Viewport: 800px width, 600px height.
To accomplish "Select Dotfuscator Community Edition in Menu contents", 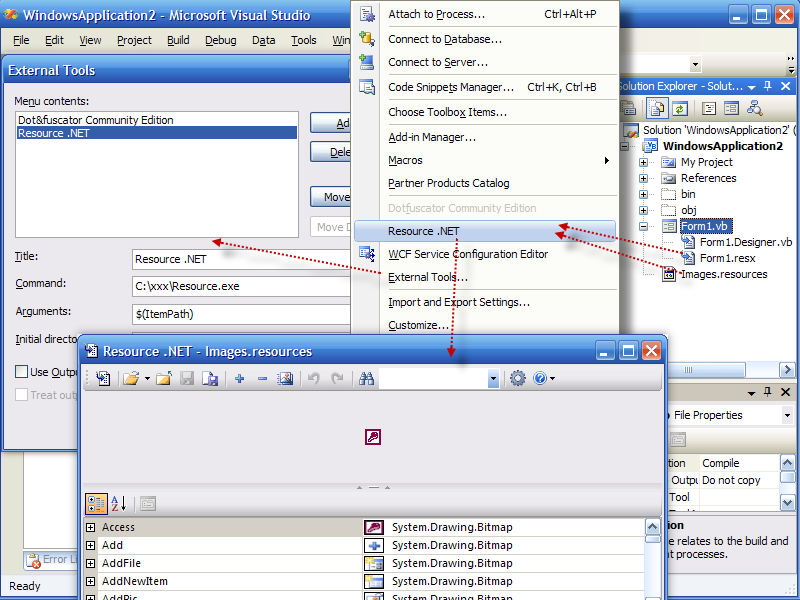I will tap(157, 120).
